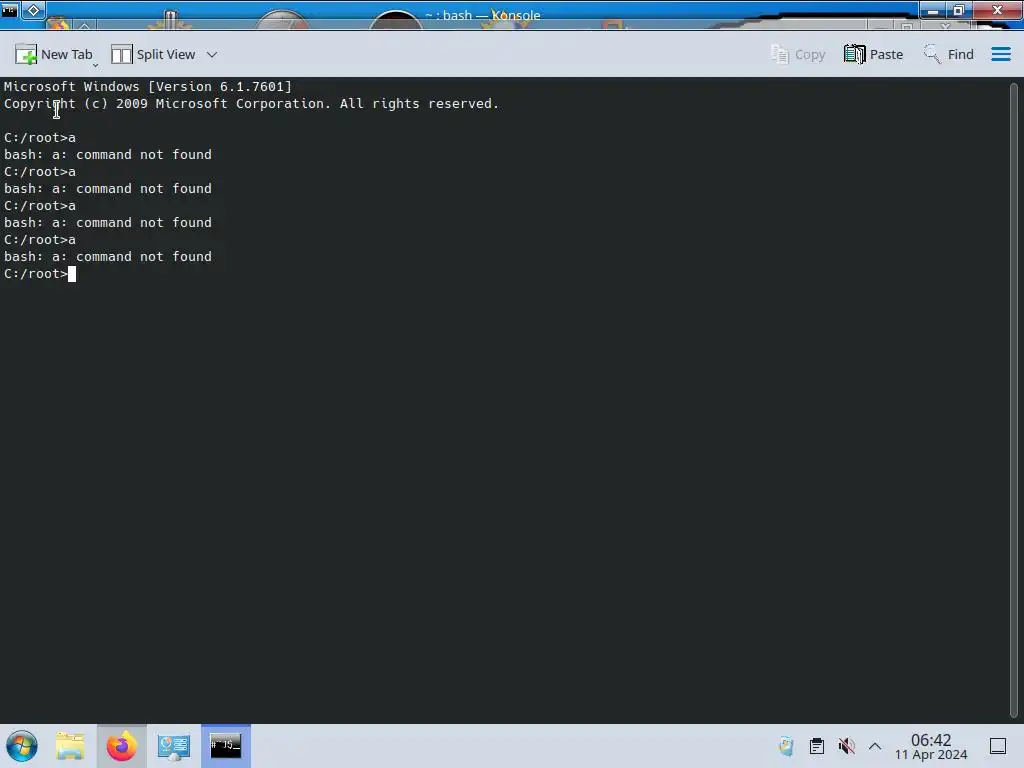Toggle the muted volume tray icon
The image size is (1024, 768).
pyautogui.click(x=846, y=746)
